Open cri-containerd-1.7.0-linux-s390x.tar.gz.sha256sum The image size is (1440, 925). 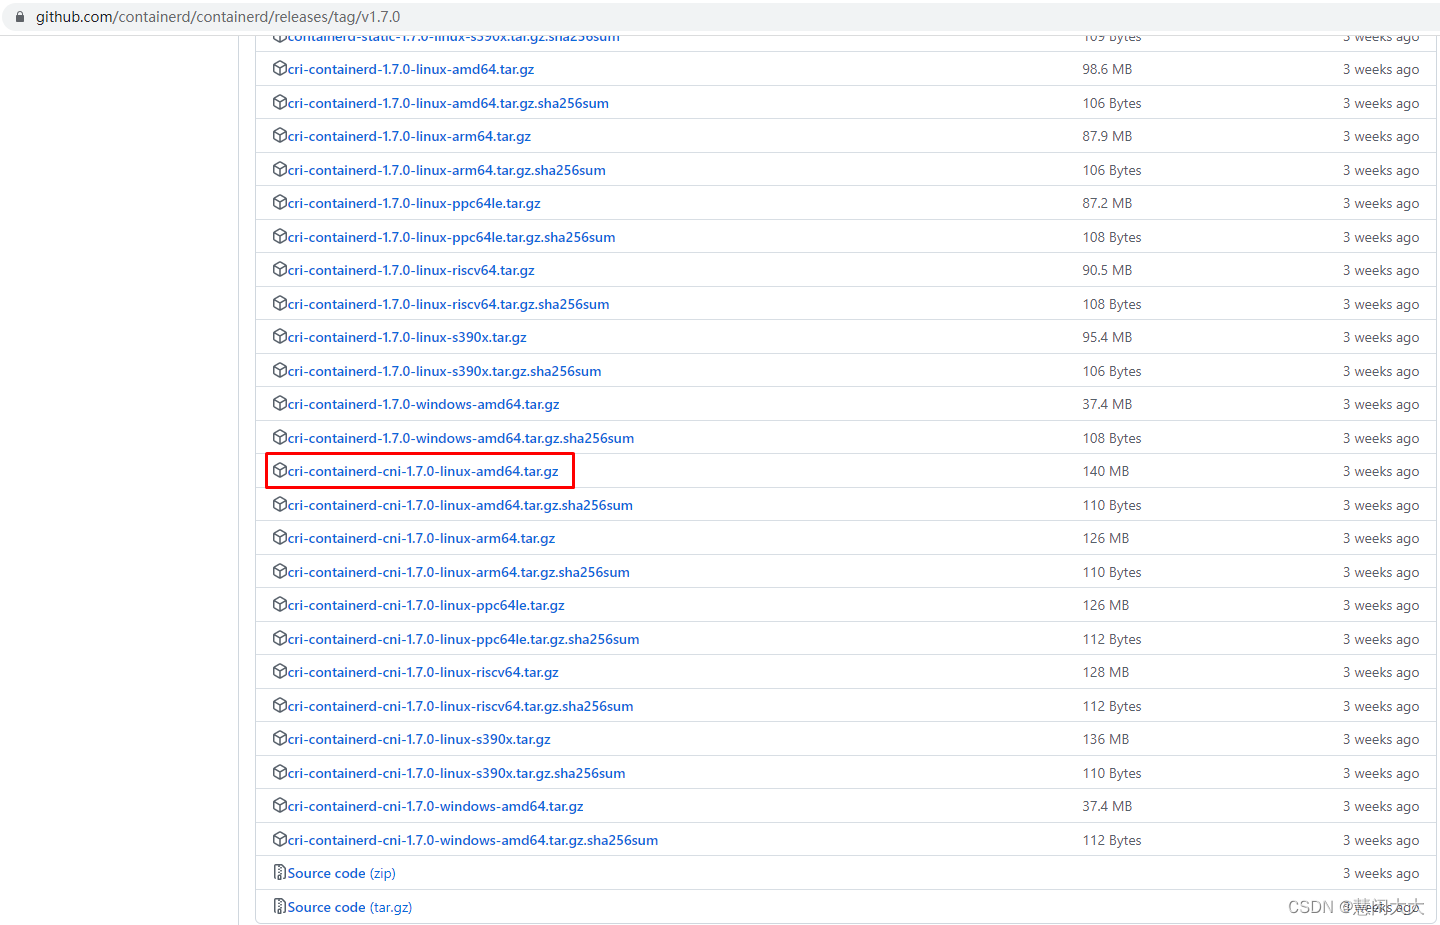pos(445,371)
